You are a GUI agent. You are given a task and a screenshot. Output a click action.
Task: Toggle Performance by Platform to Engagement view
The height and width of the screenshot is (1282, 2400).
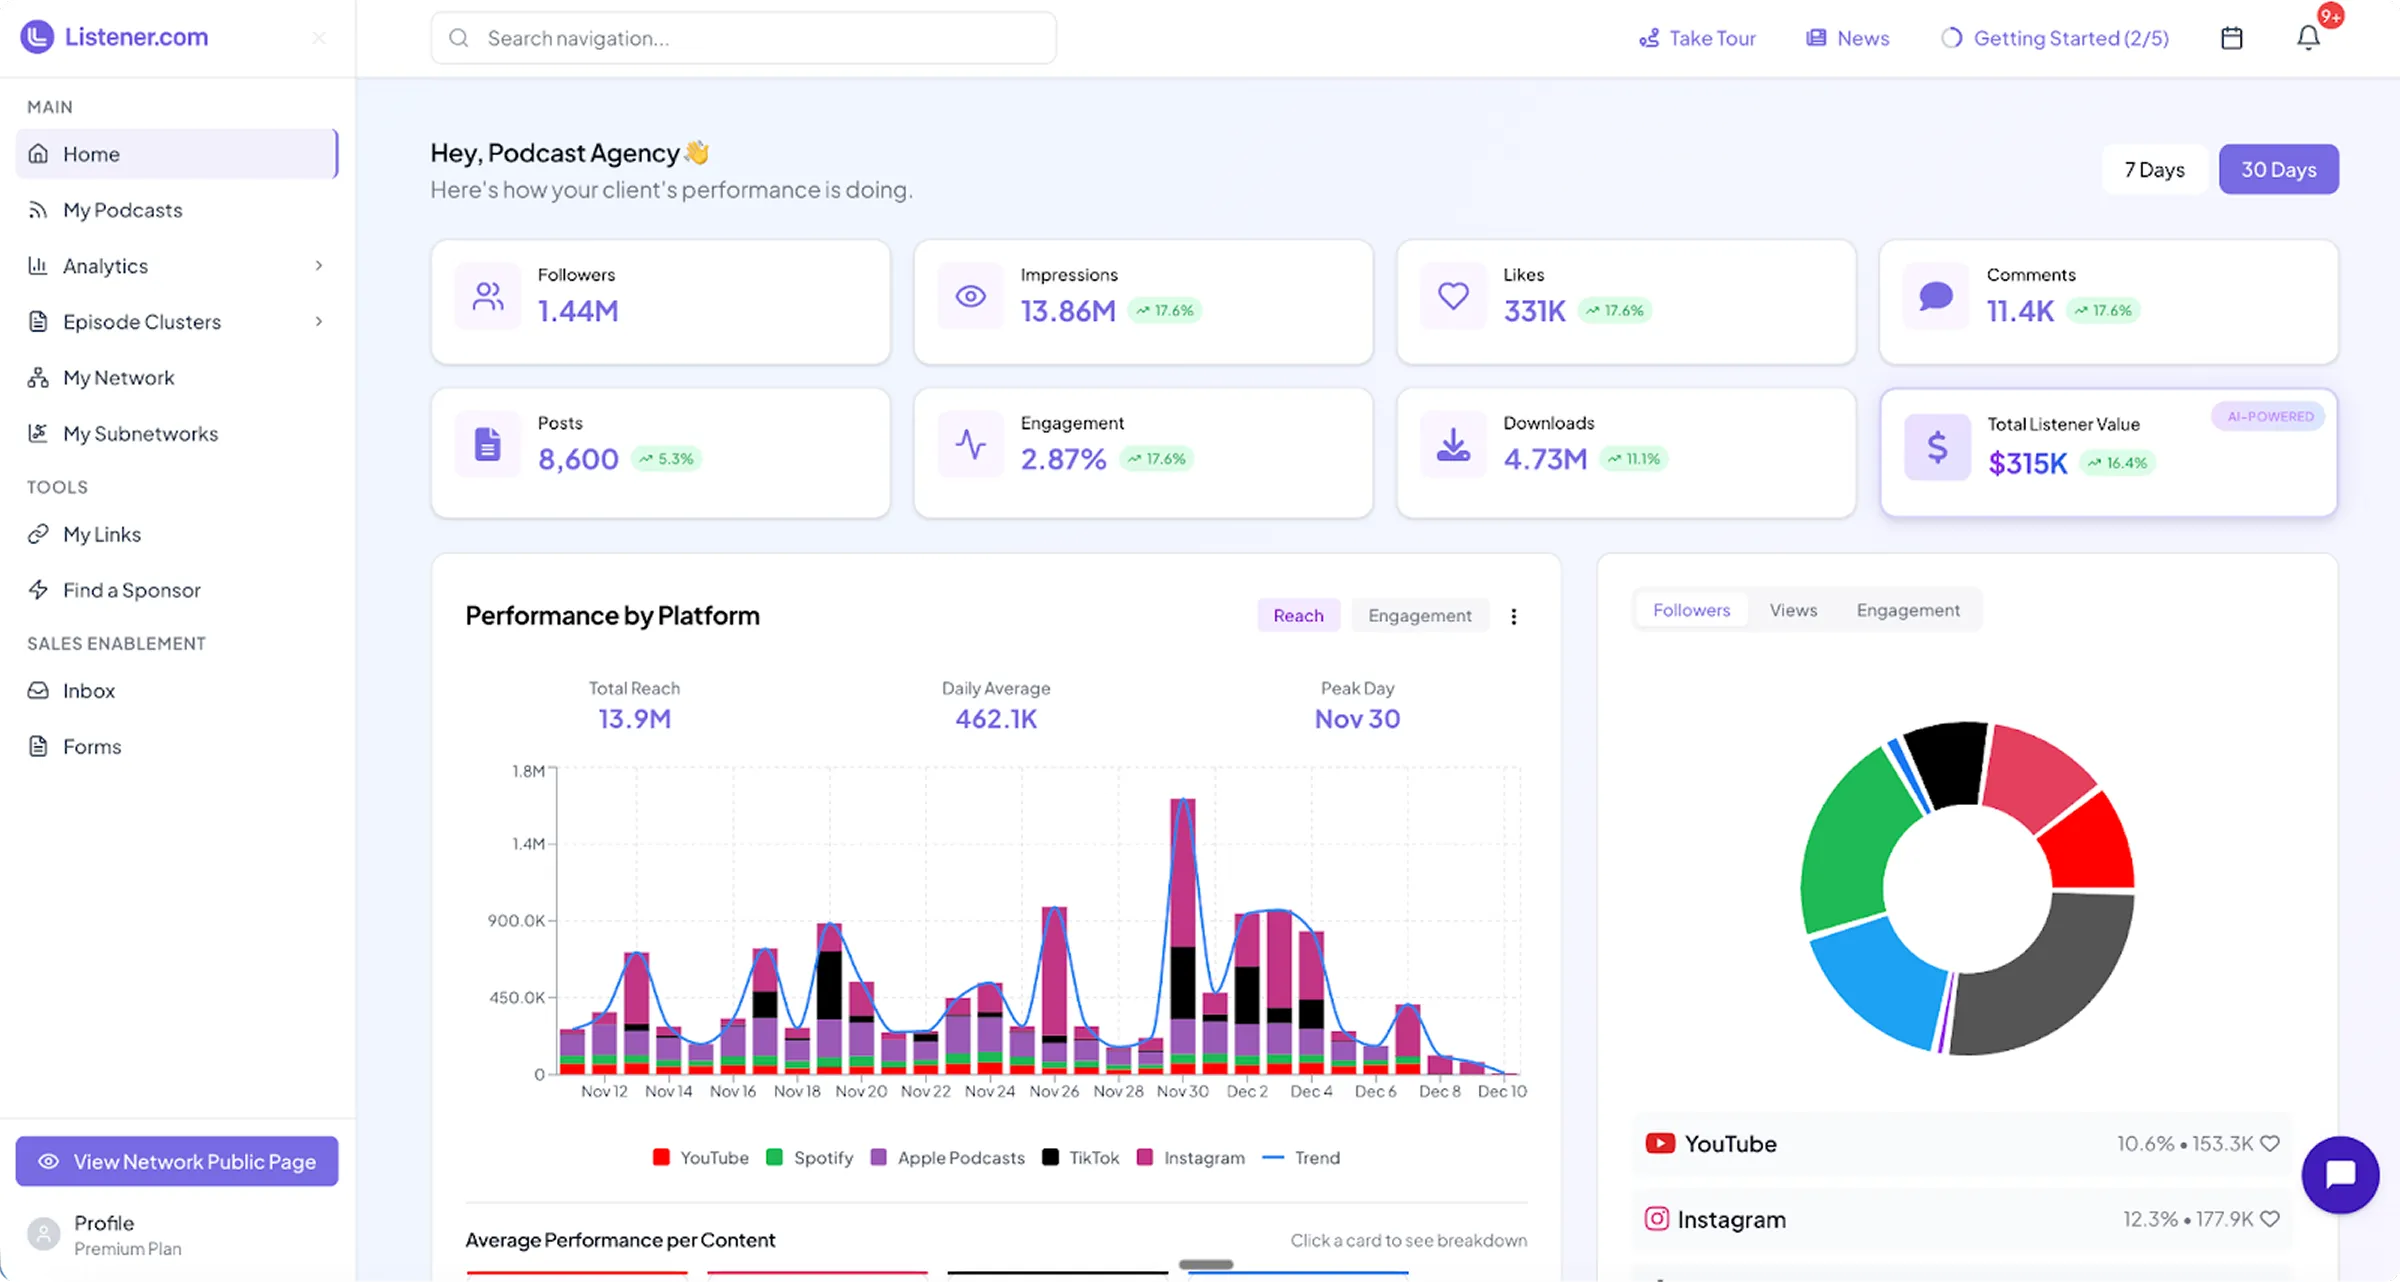(x=1419, y=615)
